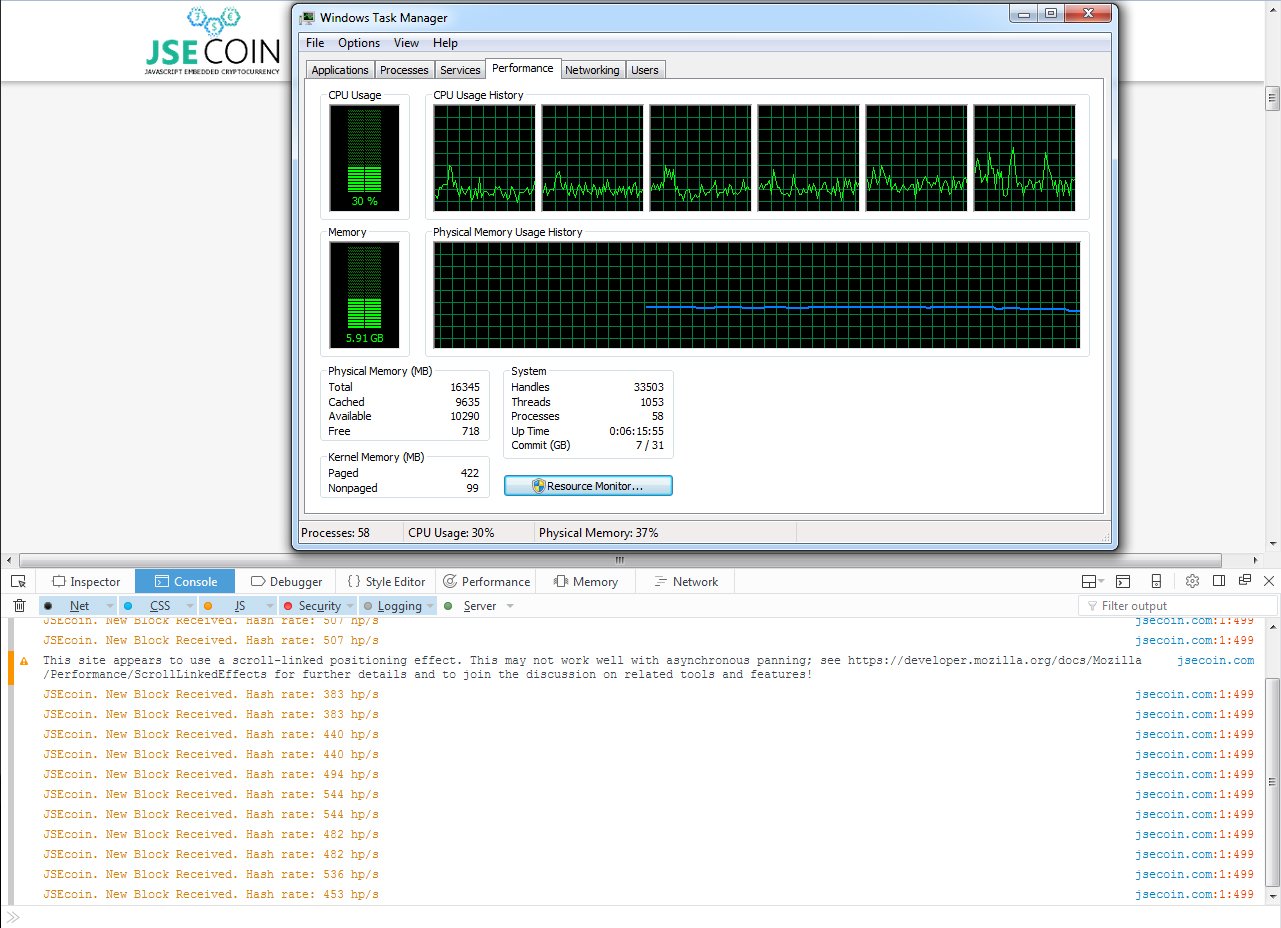This screenshot has width=1281, height=928.
Task: Open the iframe selector icon in devtools toolbar
Action: [x=1092, y=581]
